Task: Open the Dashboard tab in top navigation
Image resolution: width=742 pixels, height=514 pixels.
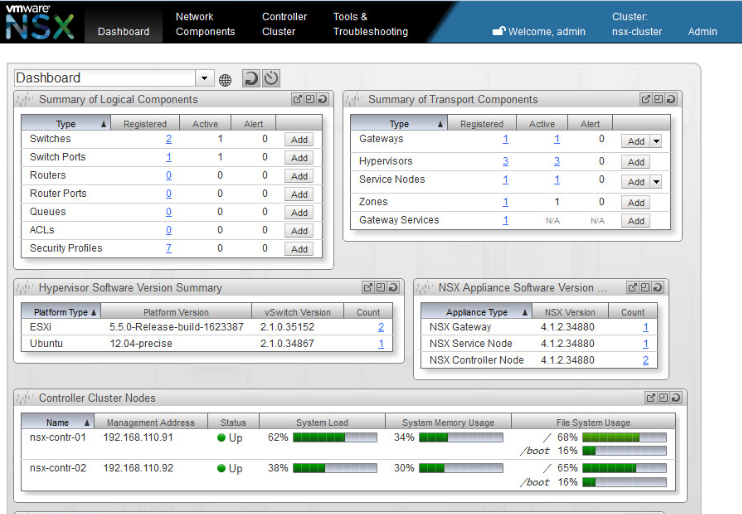Action: pyautogui.click(x=124, y=31)
